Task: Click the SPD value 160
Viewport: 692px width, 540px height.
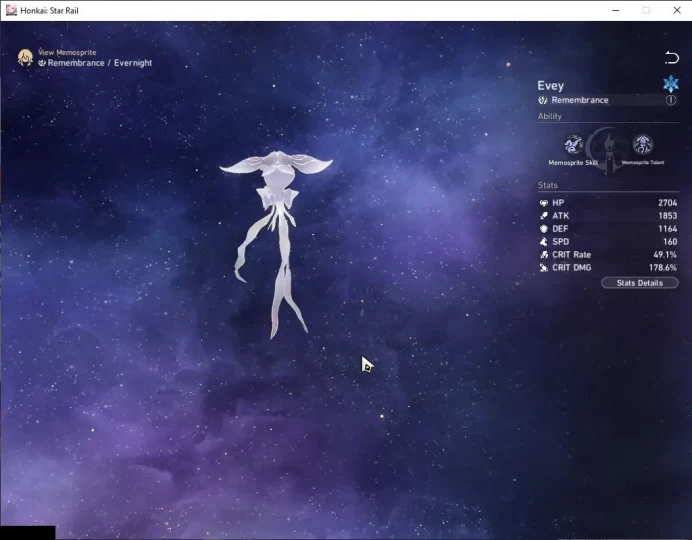Action: point(670,242)
